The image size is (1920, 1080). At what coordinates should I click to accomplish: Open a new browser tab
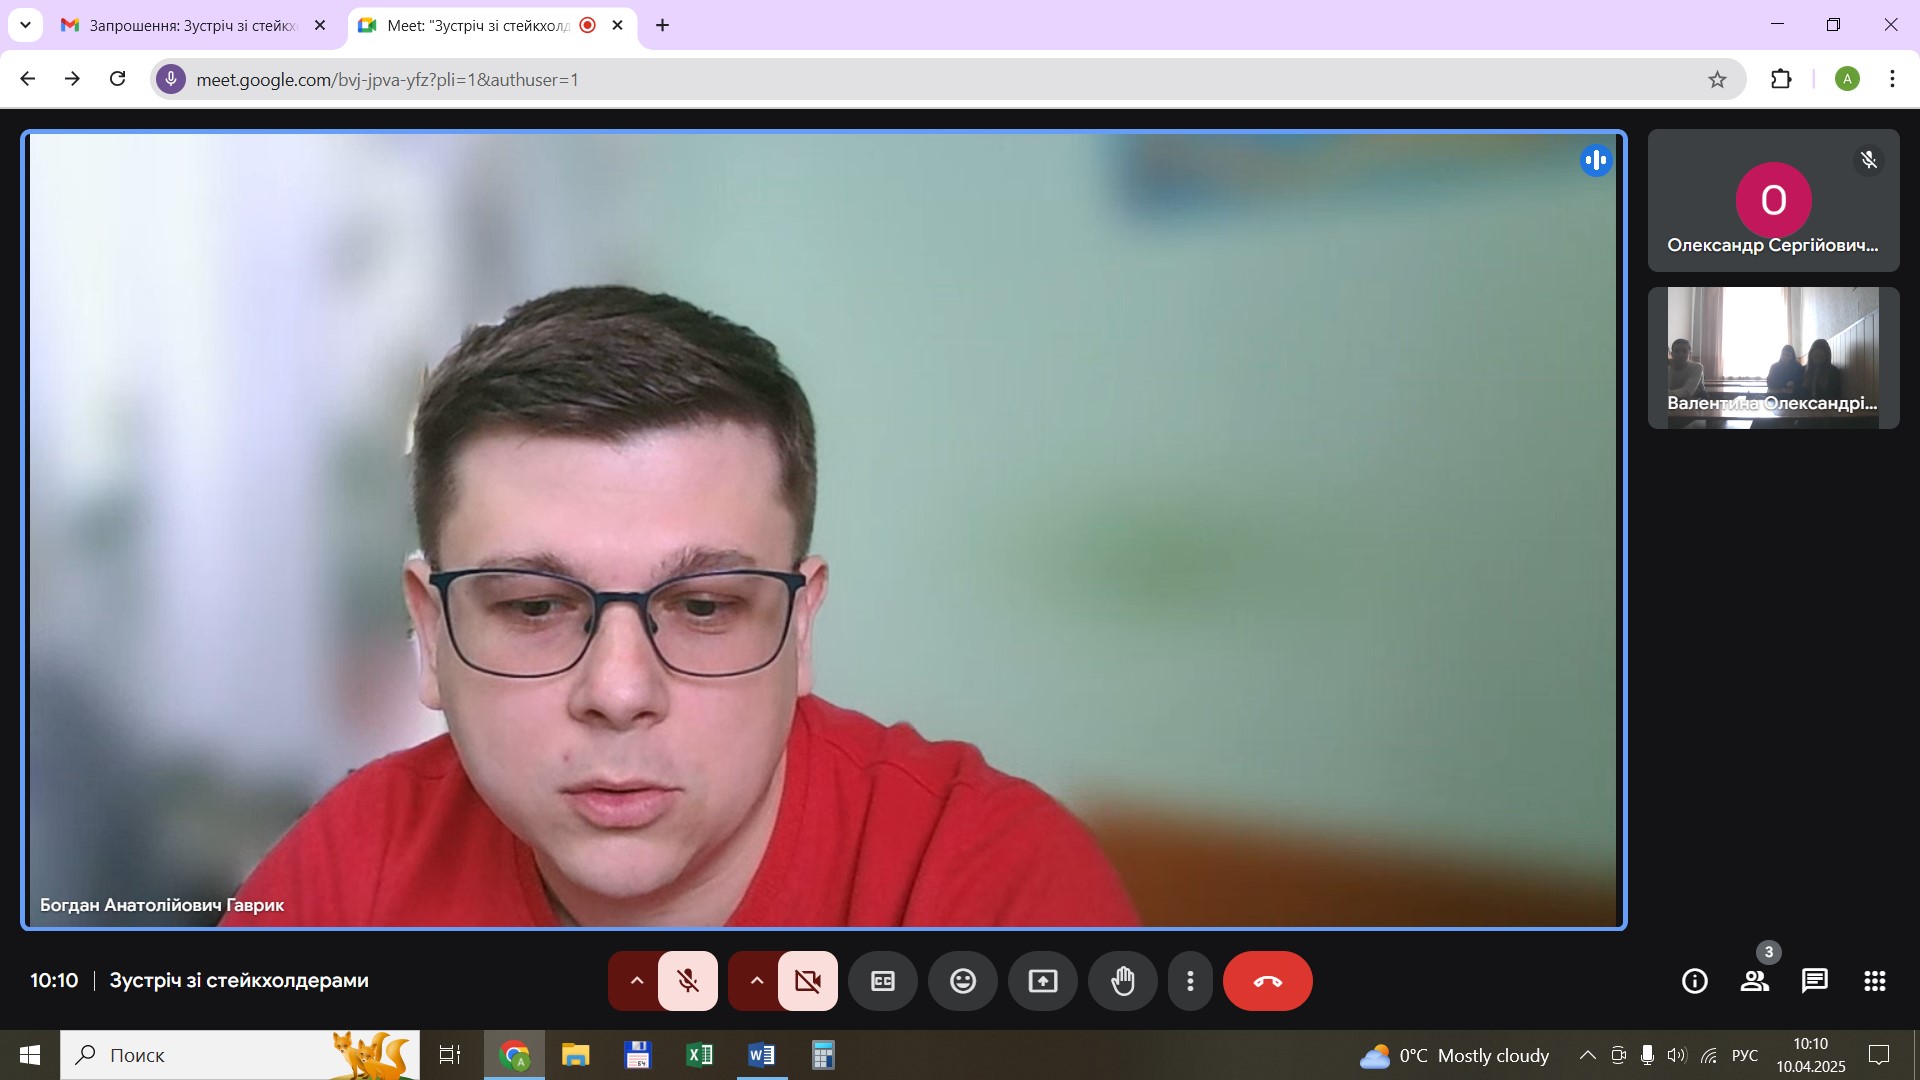663,25
